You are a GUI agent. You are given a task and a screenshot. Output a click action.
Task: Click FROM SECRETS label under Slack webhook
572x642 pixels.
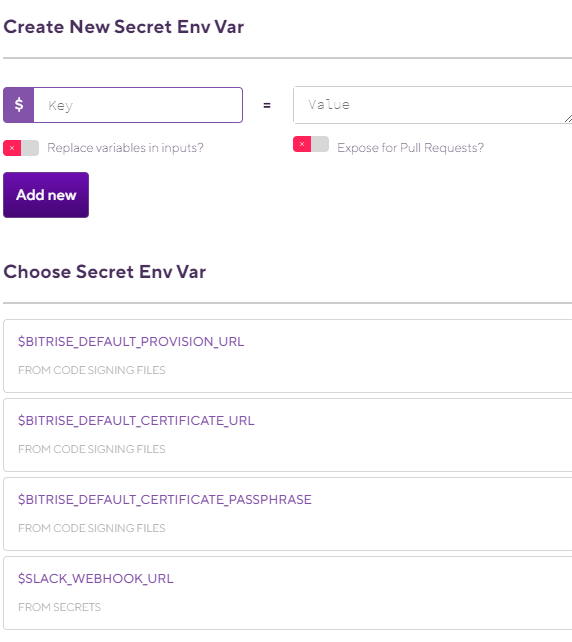click(x=59, y=607)
